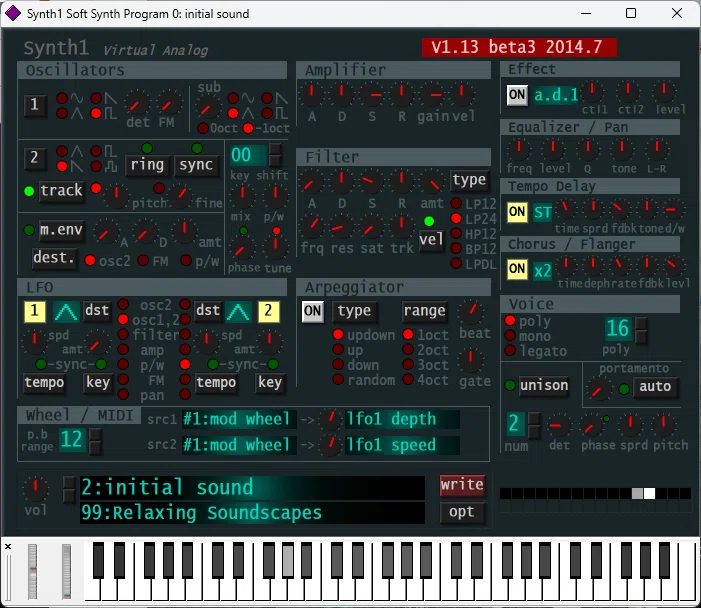Open the 2:initial sound program selector
Image resolution: width=701 pixels, height=608 pixels.
[x=253, y=487]
